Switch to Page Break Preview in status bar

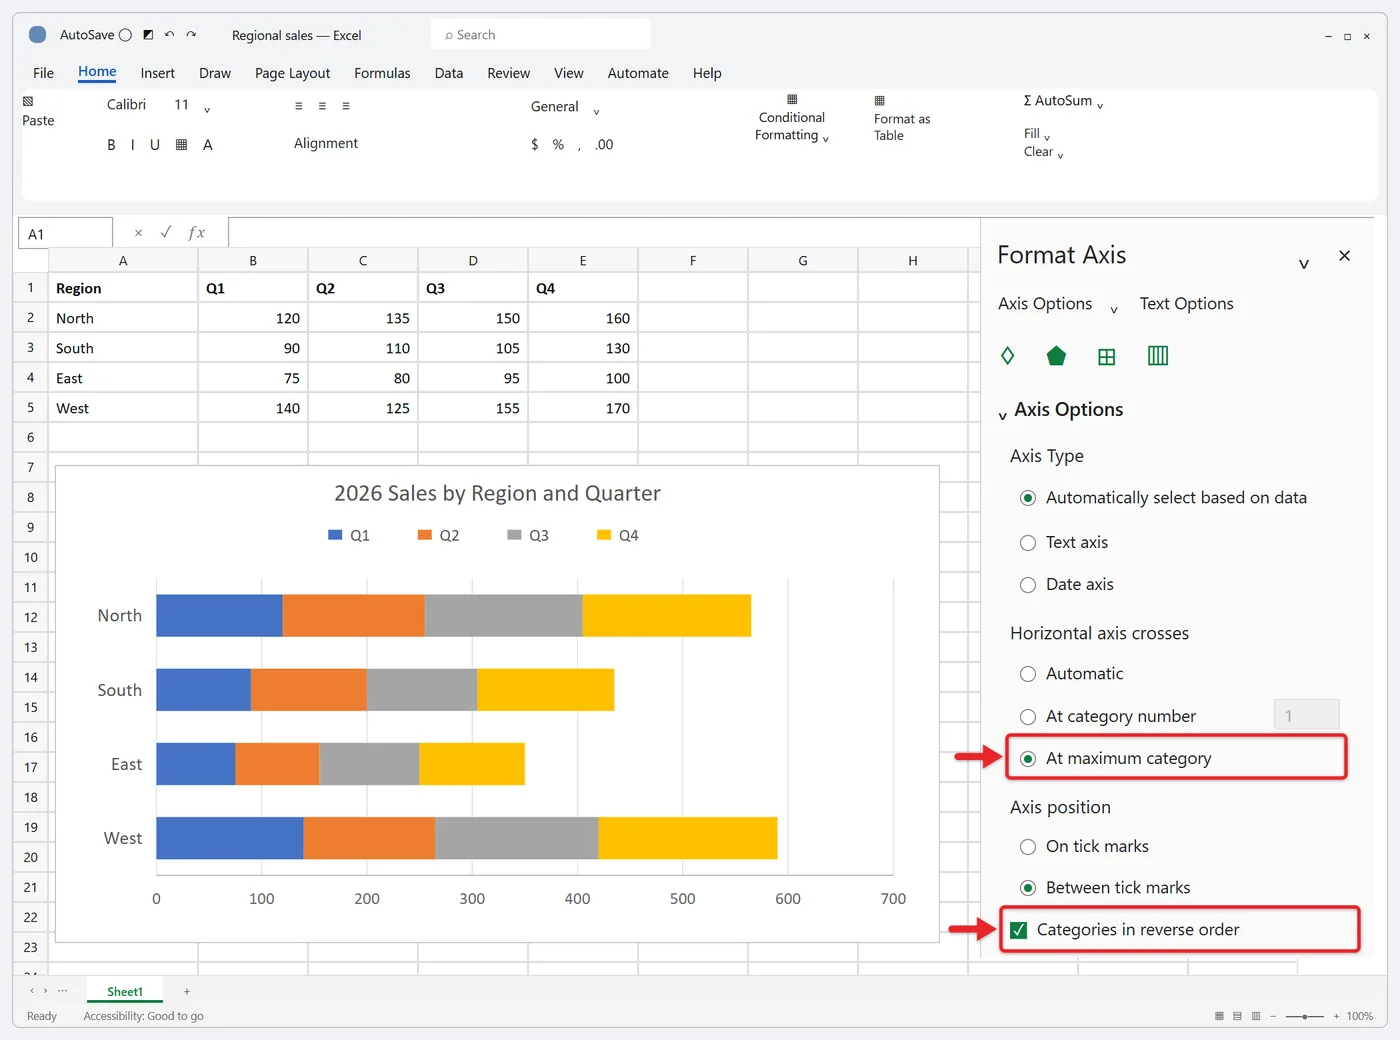tap(1256, 1016)
